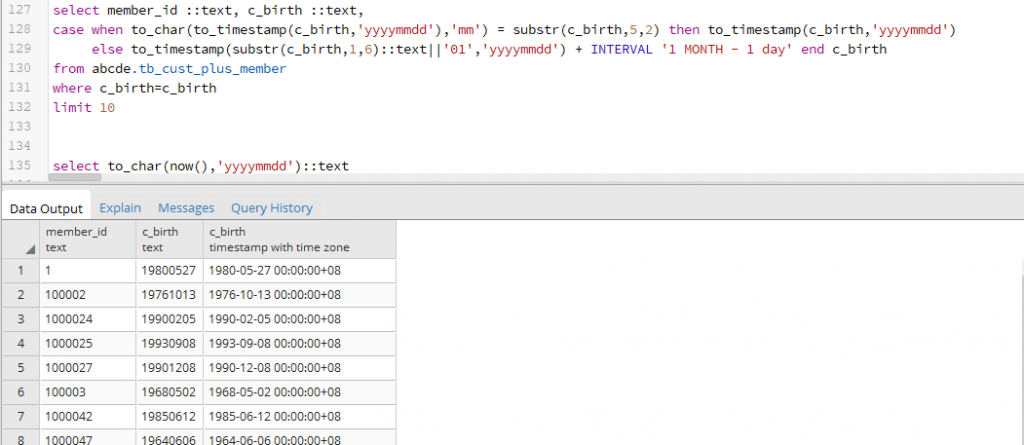
Task: Click the 'where c_birth=c_birth' line
Action: click(x=135, y=88)
